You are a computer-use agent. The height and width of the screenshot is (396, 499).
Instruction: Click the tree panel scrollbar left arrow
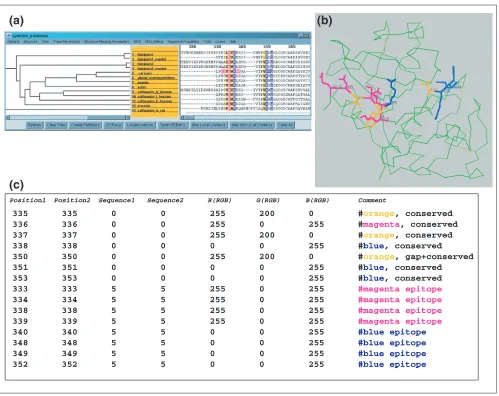[x=8, y=117]
